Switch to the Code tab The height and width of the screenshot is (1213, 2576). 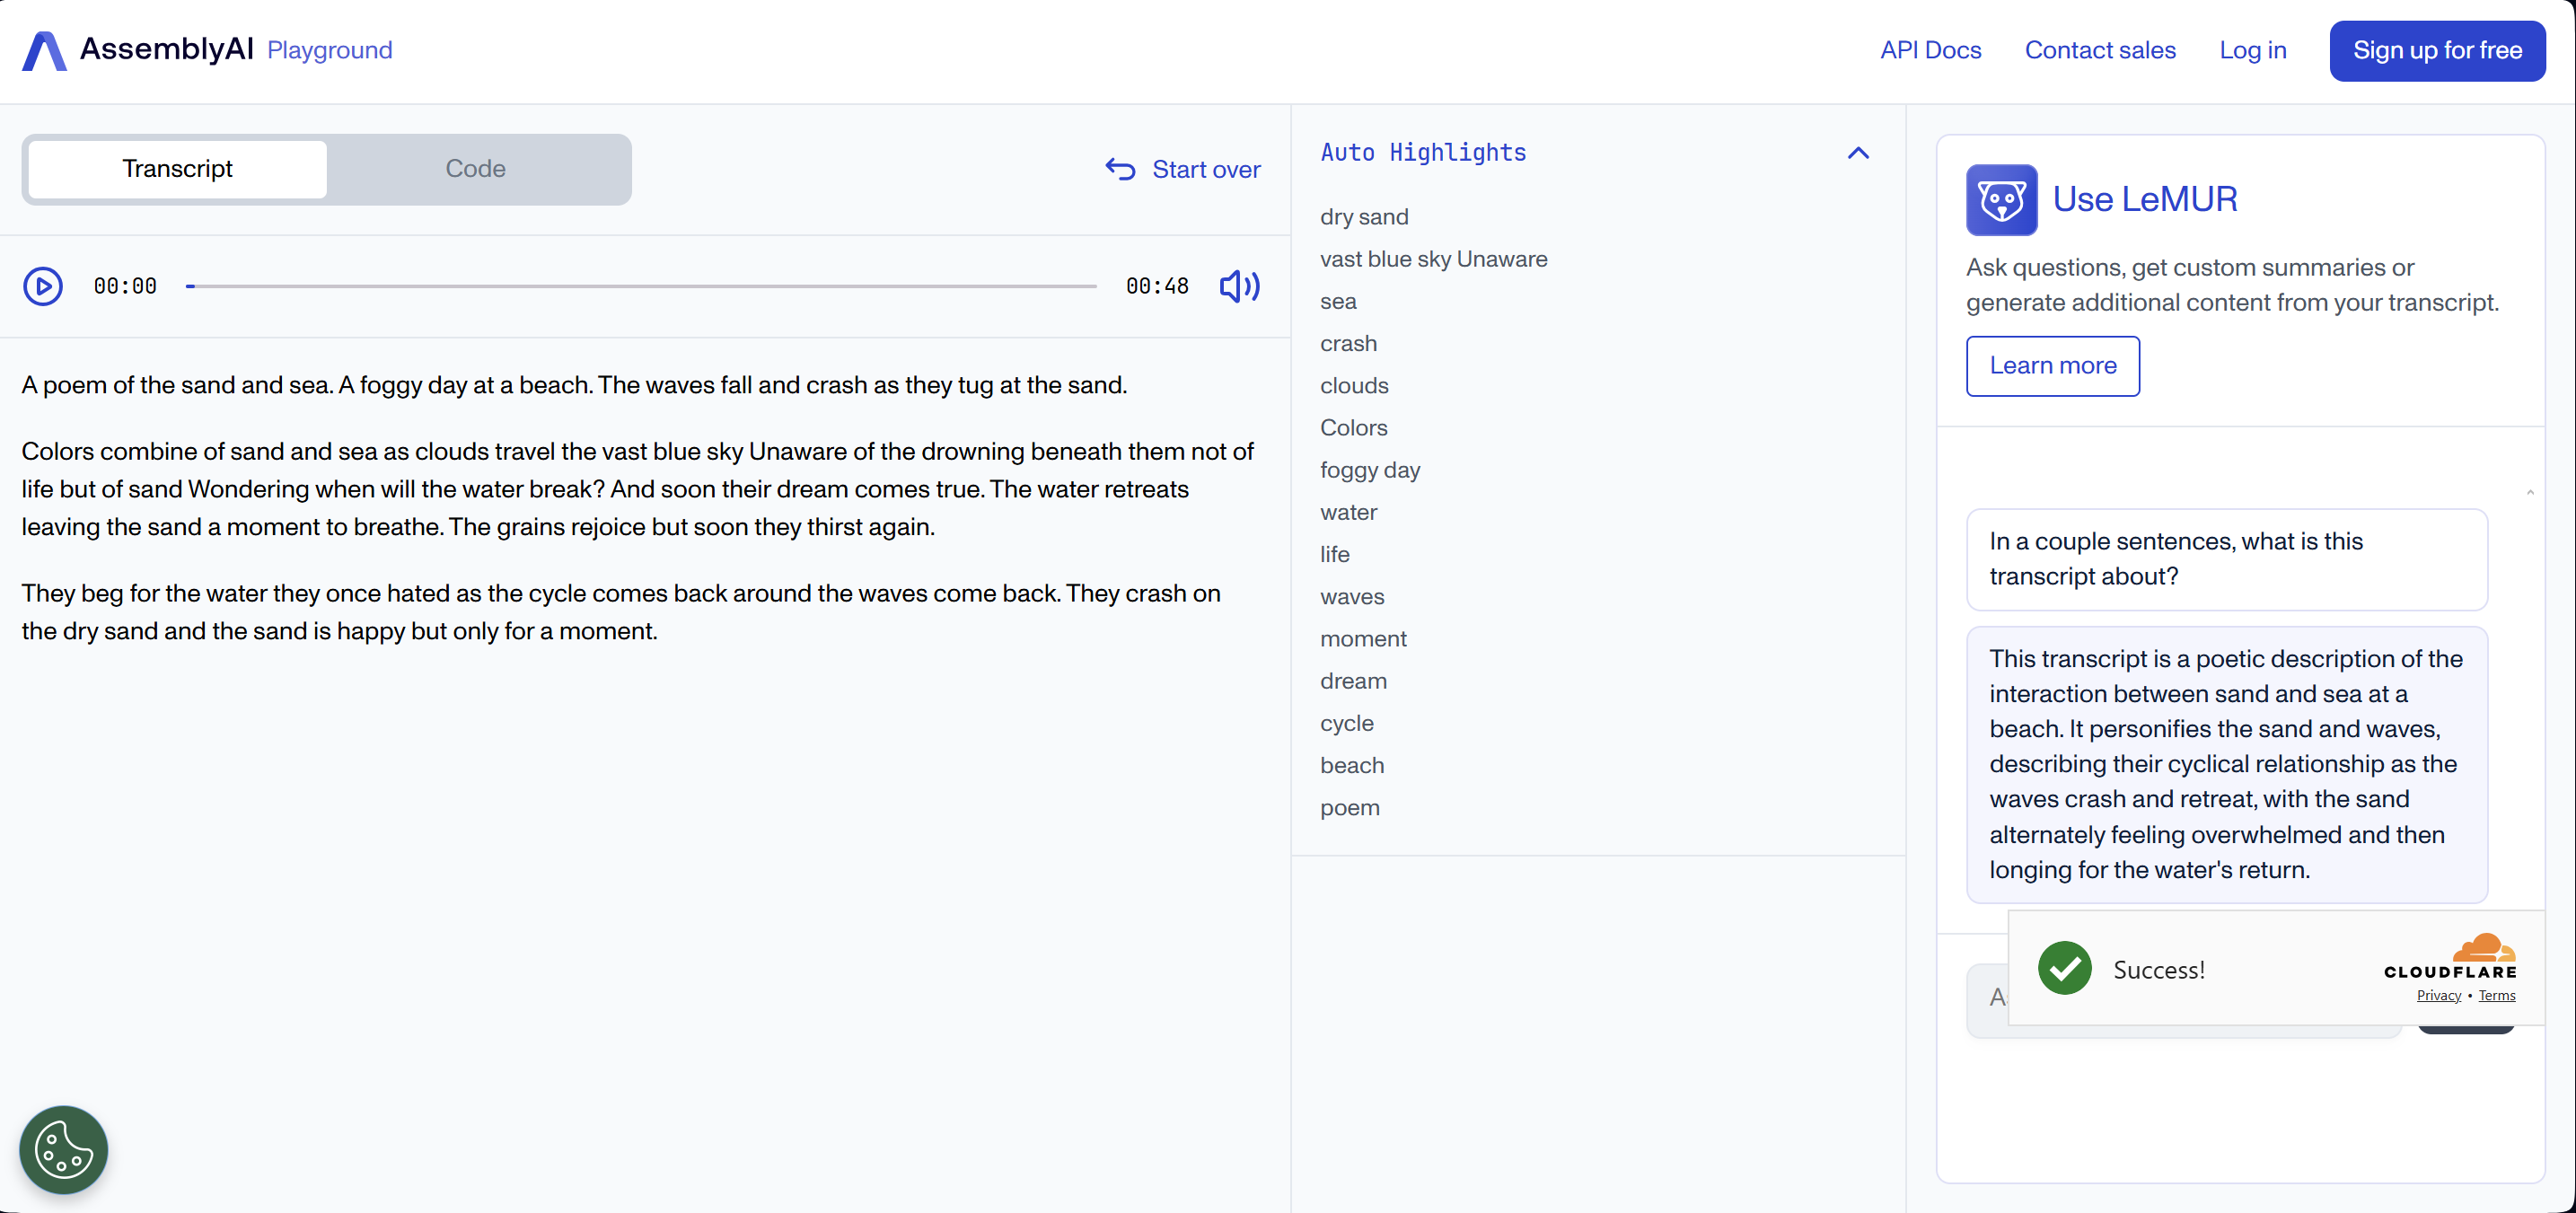tap(475, 169)
